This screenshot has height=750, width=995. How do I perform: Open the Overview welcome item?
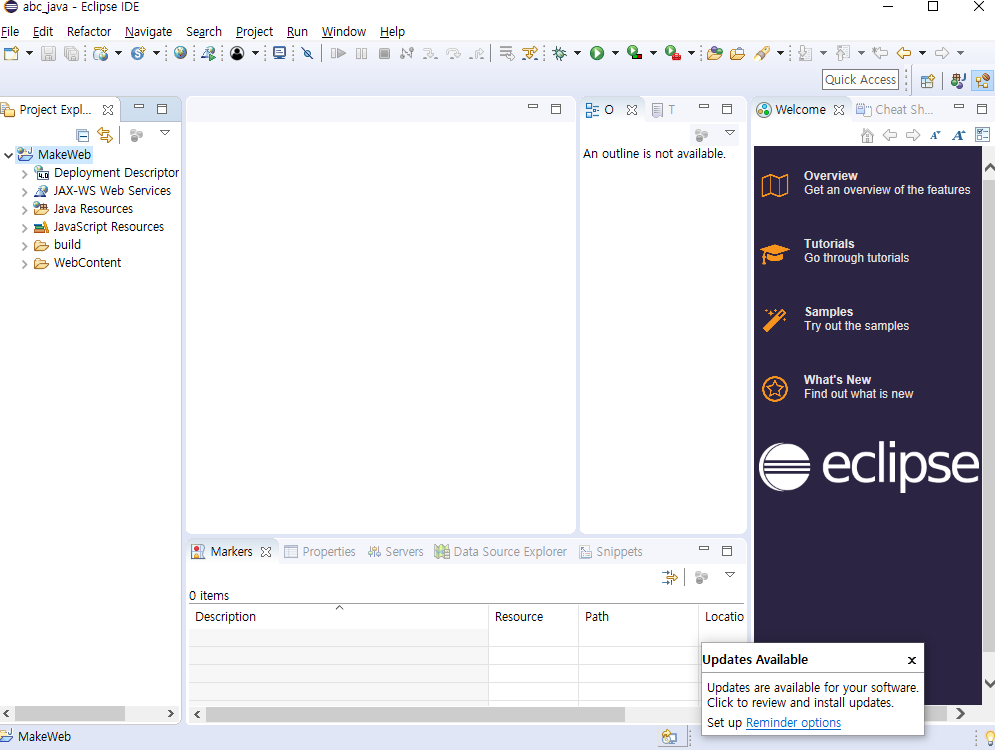click(866, 183)
